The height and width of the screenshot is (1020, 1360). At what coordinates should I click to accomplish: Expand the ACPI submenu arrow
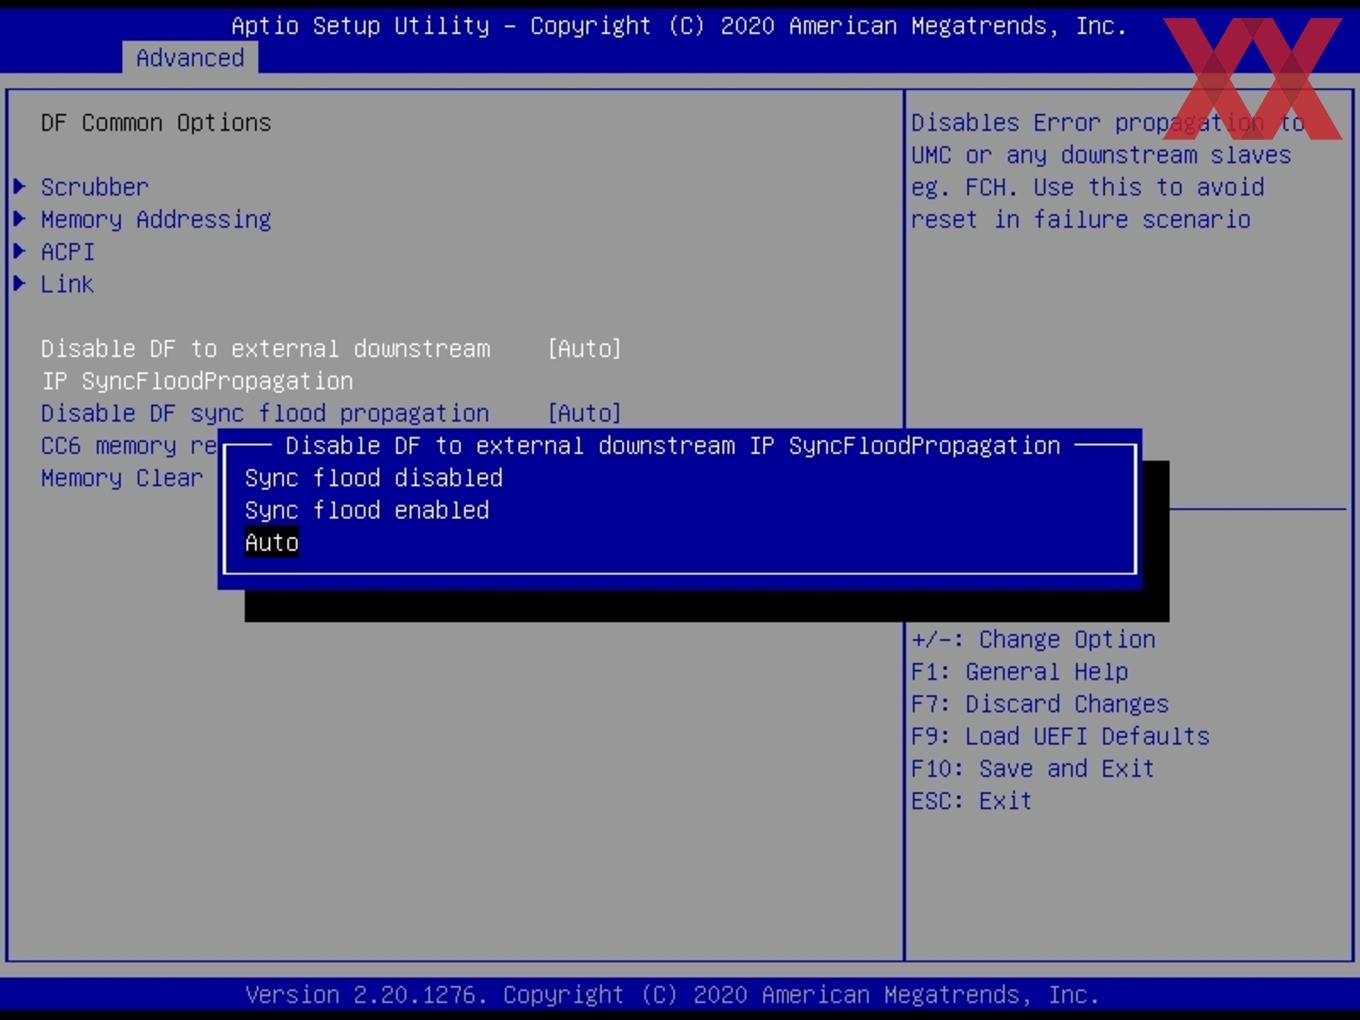tap(19, 251)
